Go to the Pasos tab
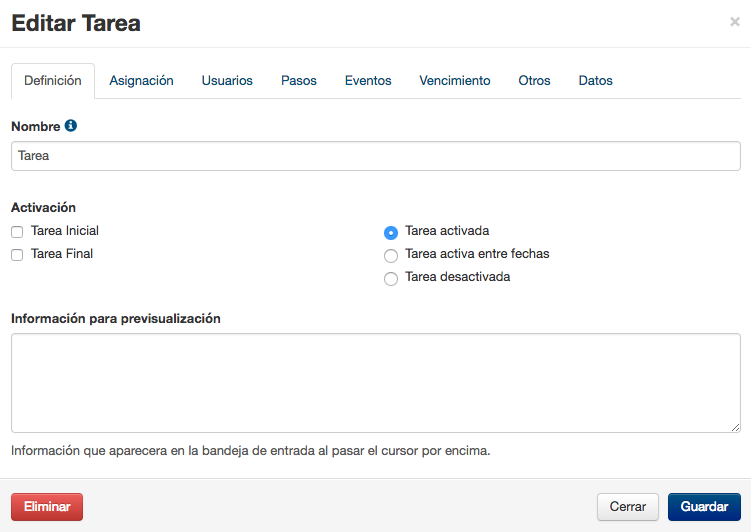Screen dimensions: 751x532 click(299, 80)
